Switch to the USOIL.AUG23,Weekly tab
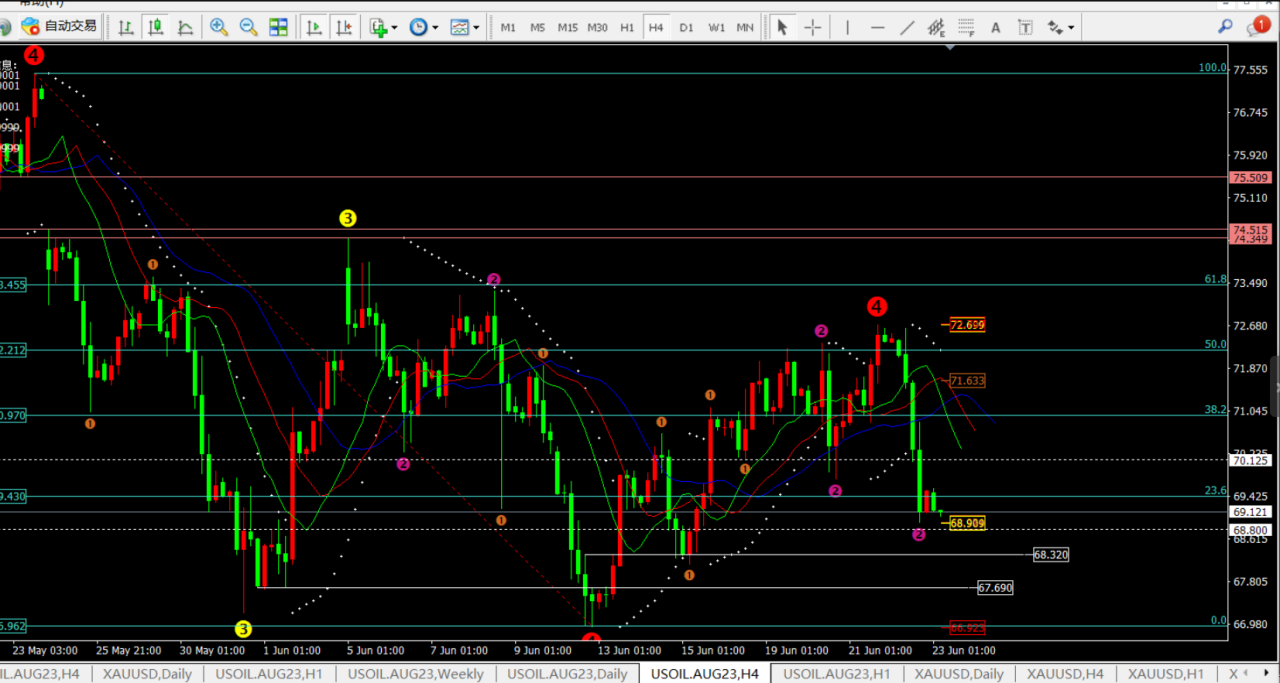The height and width of the screenshot is (683, 1280). [x=416, y=674]
